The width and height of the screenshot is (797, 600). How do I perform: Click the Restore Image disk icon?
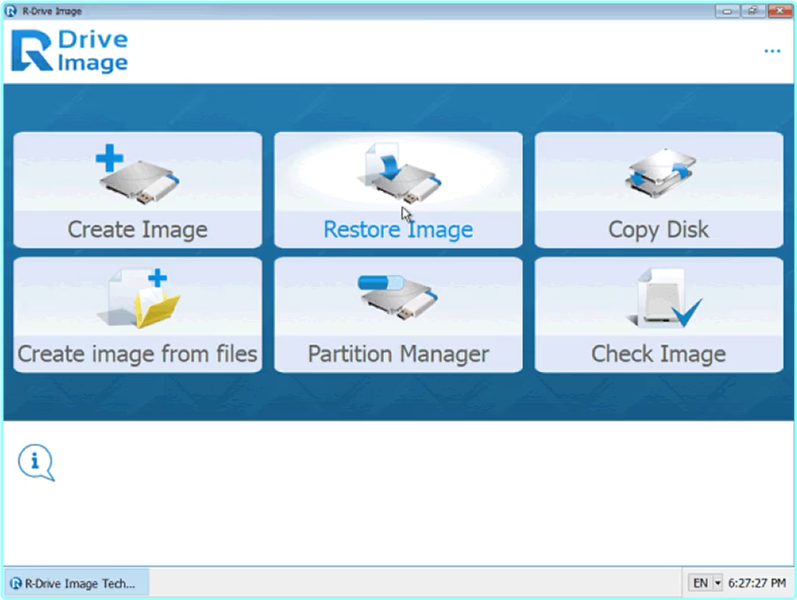pos(399,173)
